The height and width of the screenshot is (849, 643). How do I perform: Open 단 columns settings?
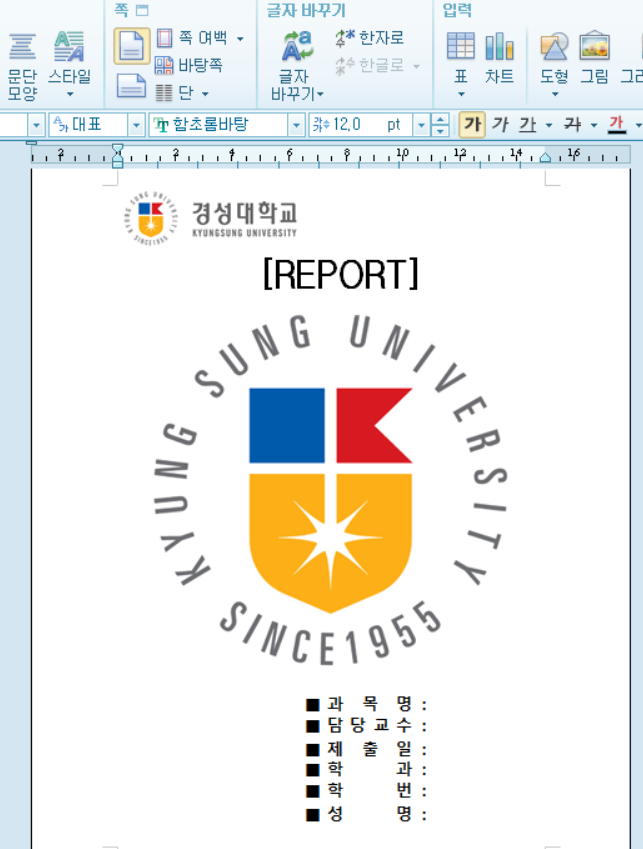click(x=174, y=93)
